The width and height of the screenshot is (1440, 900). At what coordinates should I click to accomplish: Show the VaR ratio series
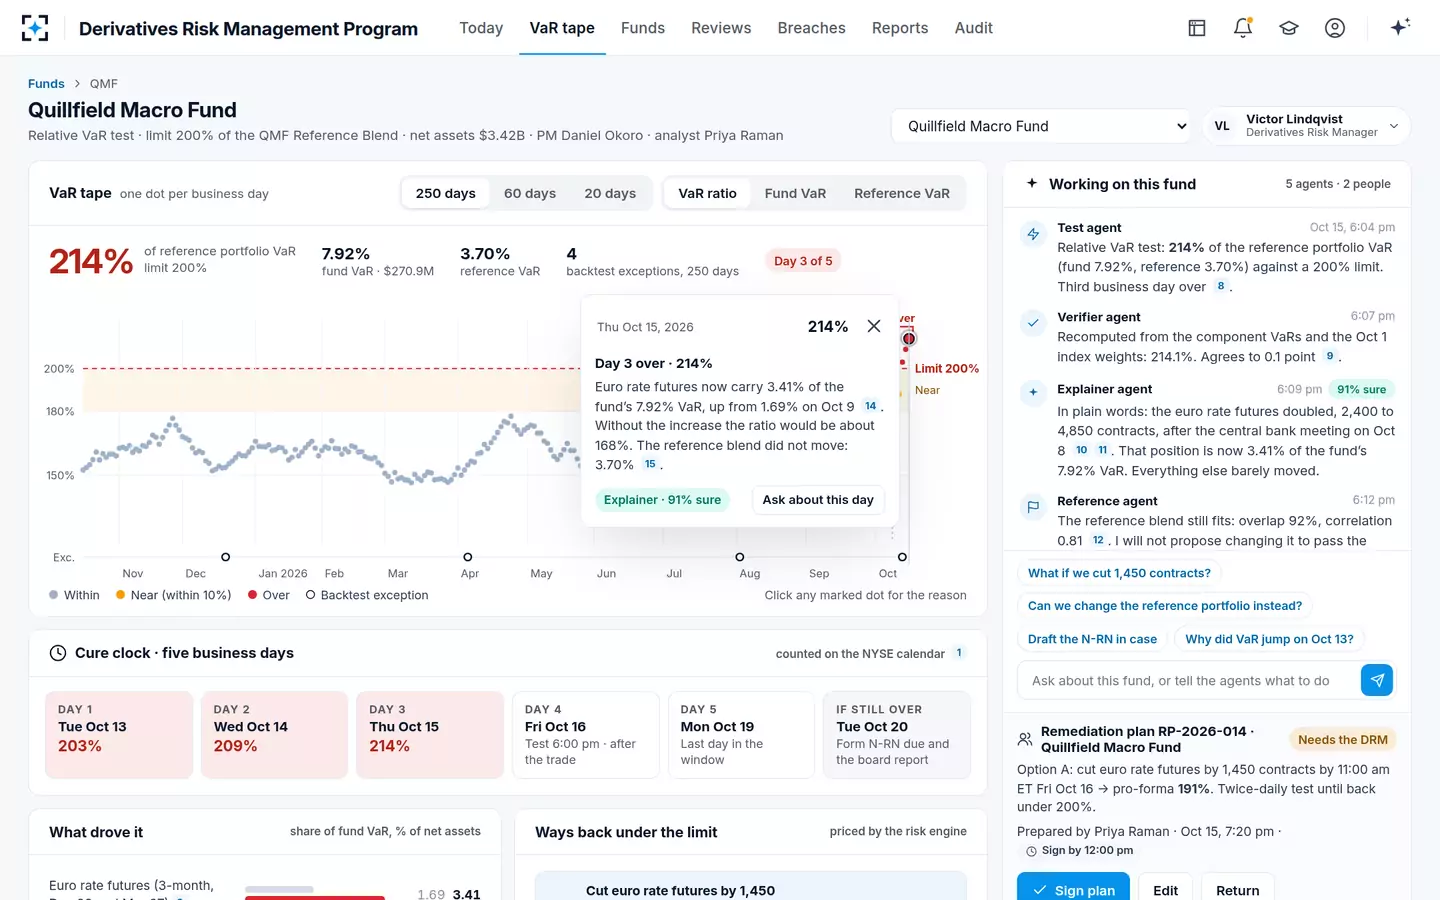coord(707,193)
